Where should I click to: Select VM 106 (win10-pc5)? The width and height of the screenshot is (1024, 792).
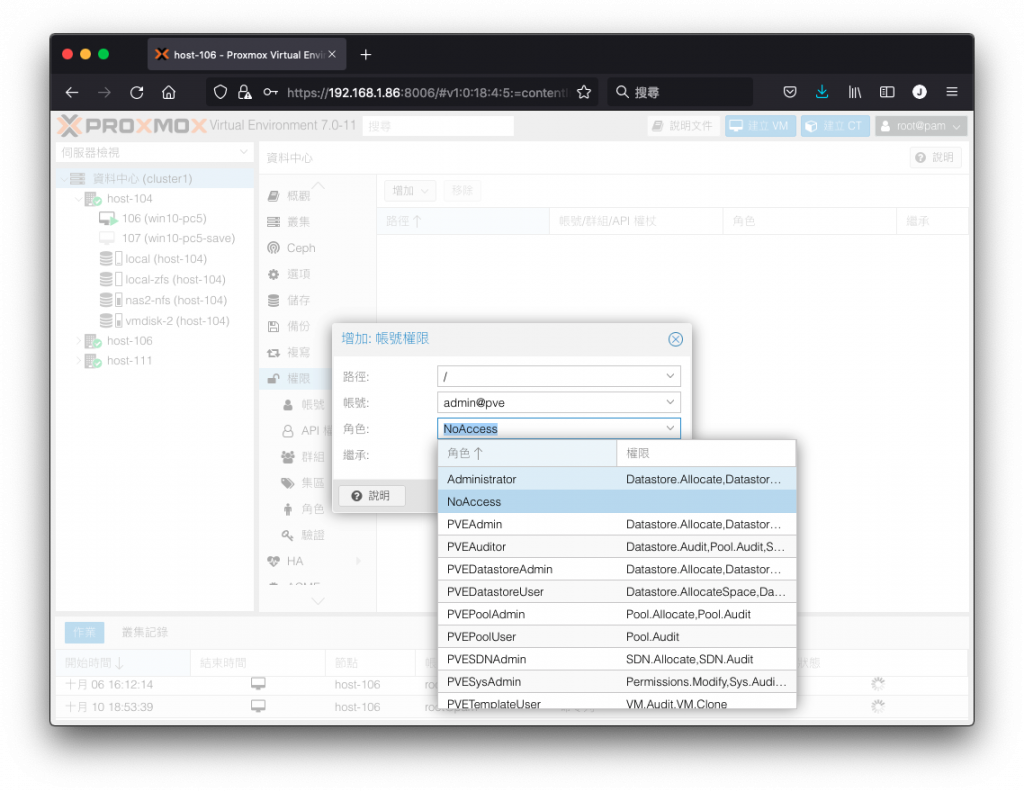tap(164, 218)
